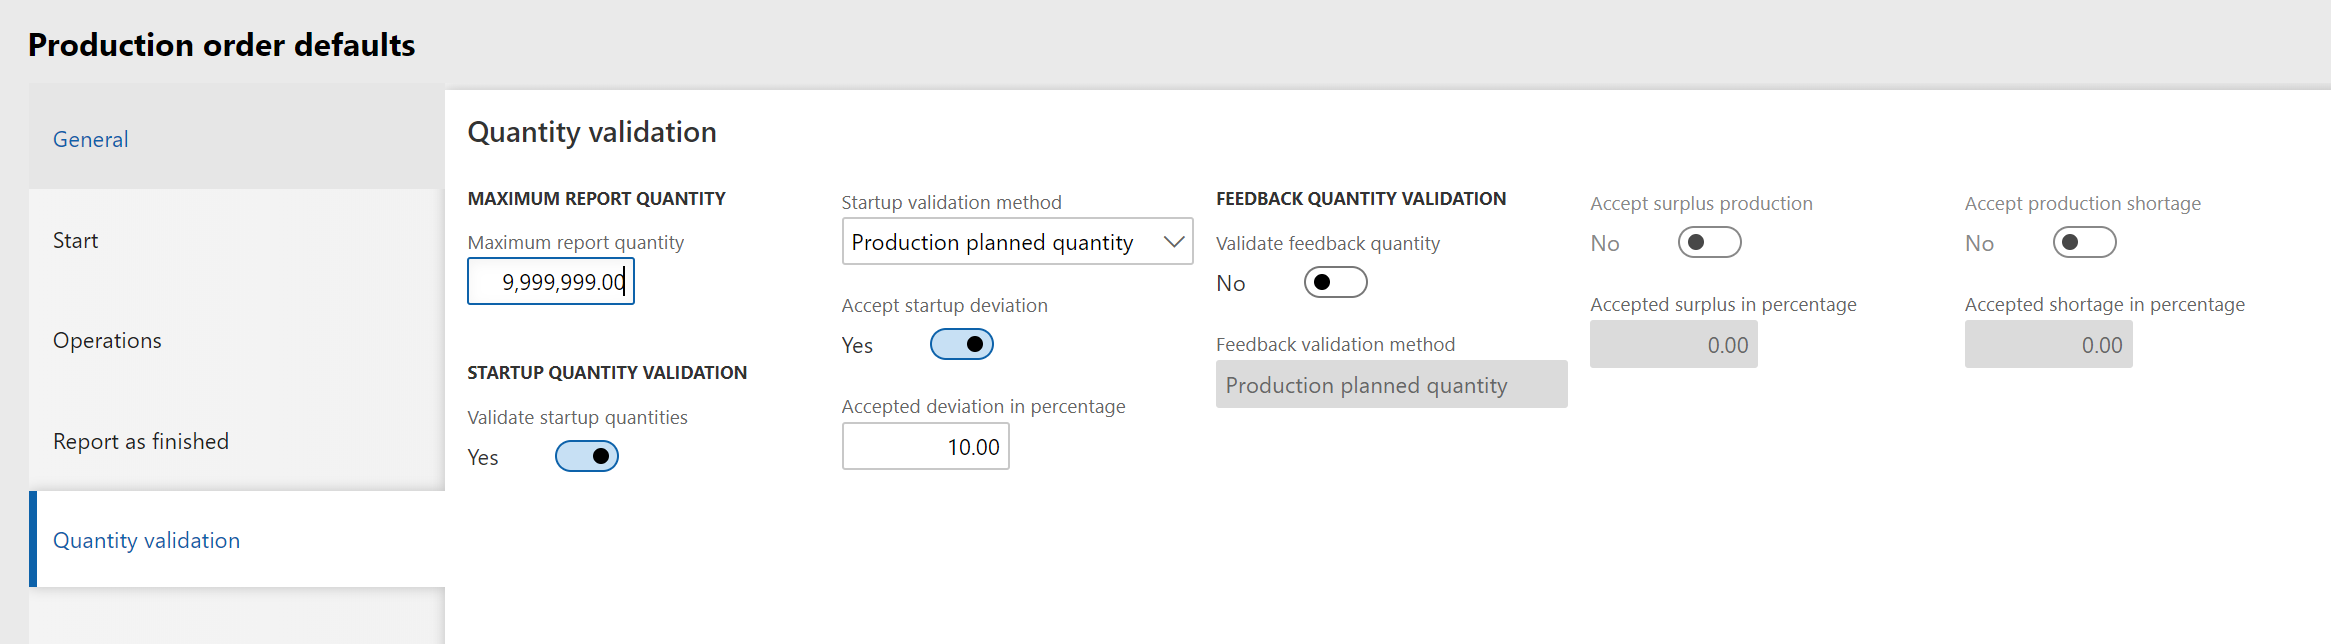Click Accepted surplus in percentage field
This screenshot has width=2331, height=644.
[x=1673, y=345]
